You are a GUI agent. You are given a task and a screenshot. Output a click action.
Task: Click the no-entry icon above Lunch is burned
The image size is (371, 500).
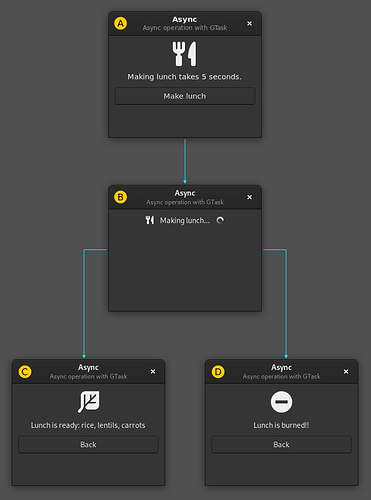click(281, 402)
